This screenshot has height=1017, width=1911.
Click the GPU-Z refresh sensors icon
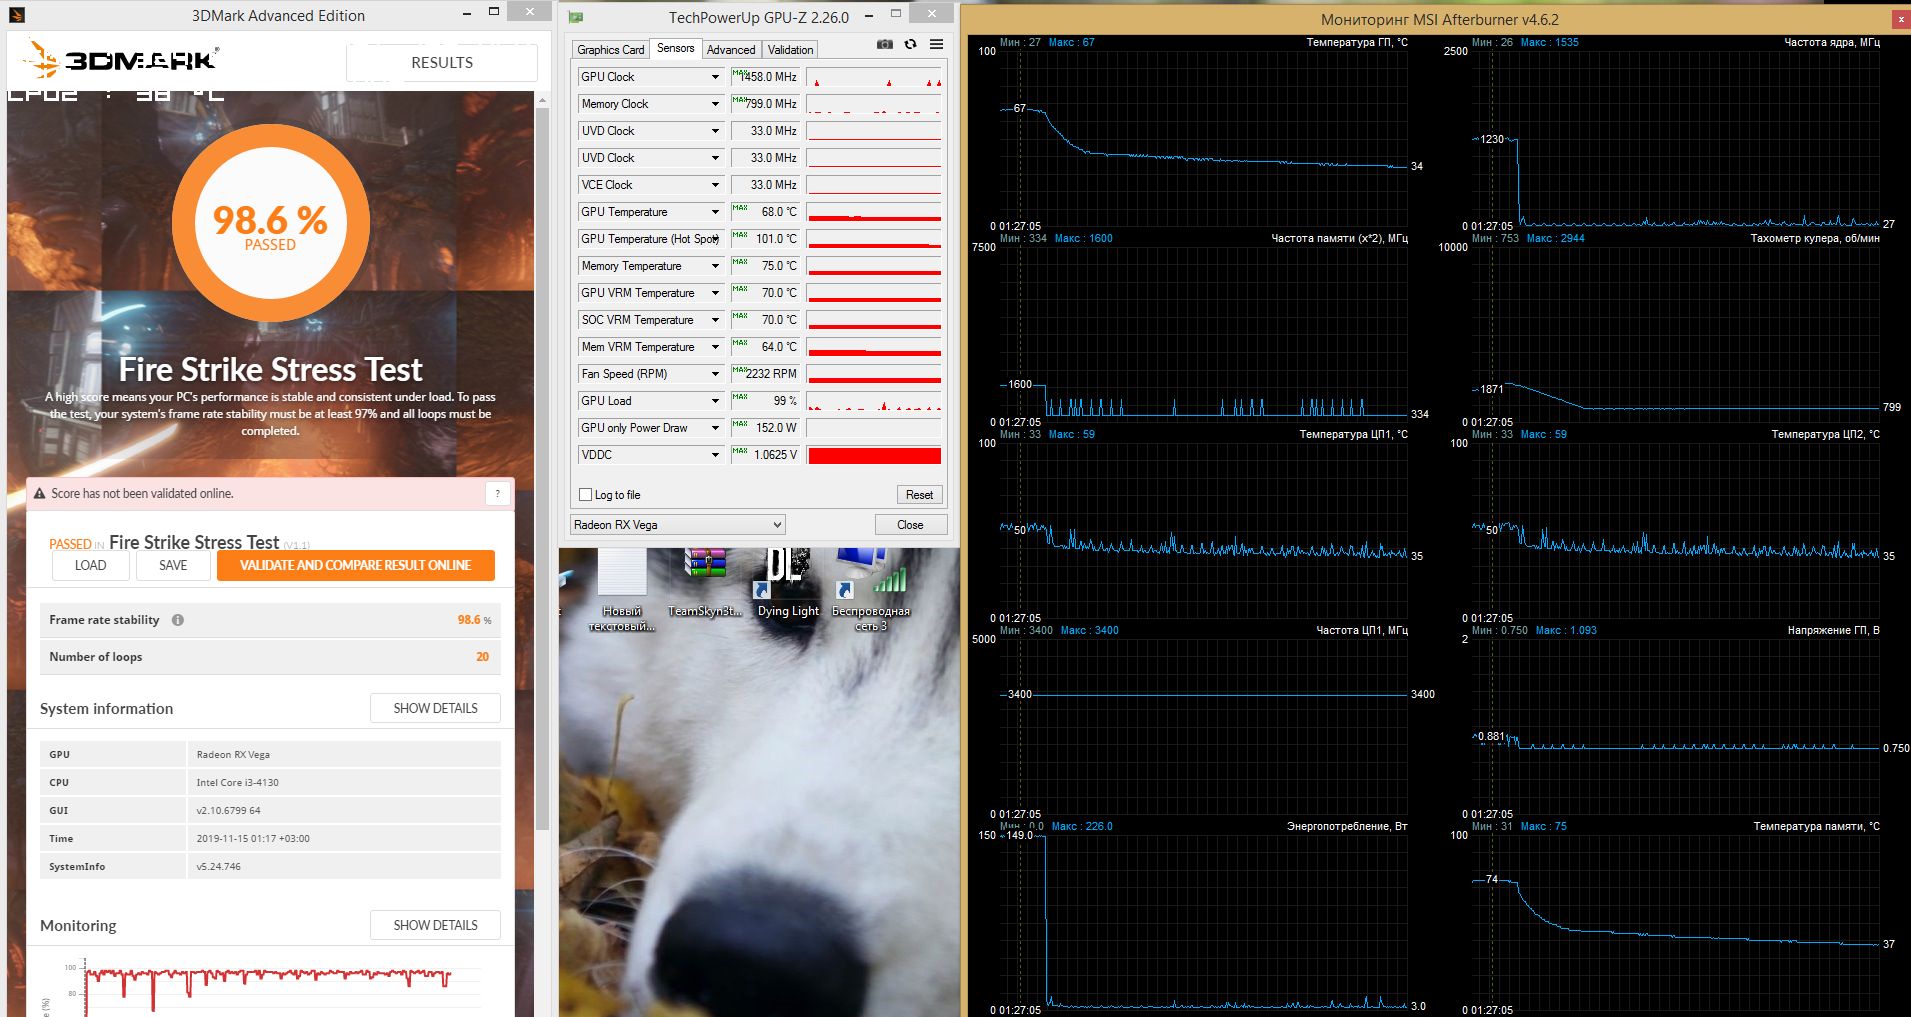coord(910,45)
